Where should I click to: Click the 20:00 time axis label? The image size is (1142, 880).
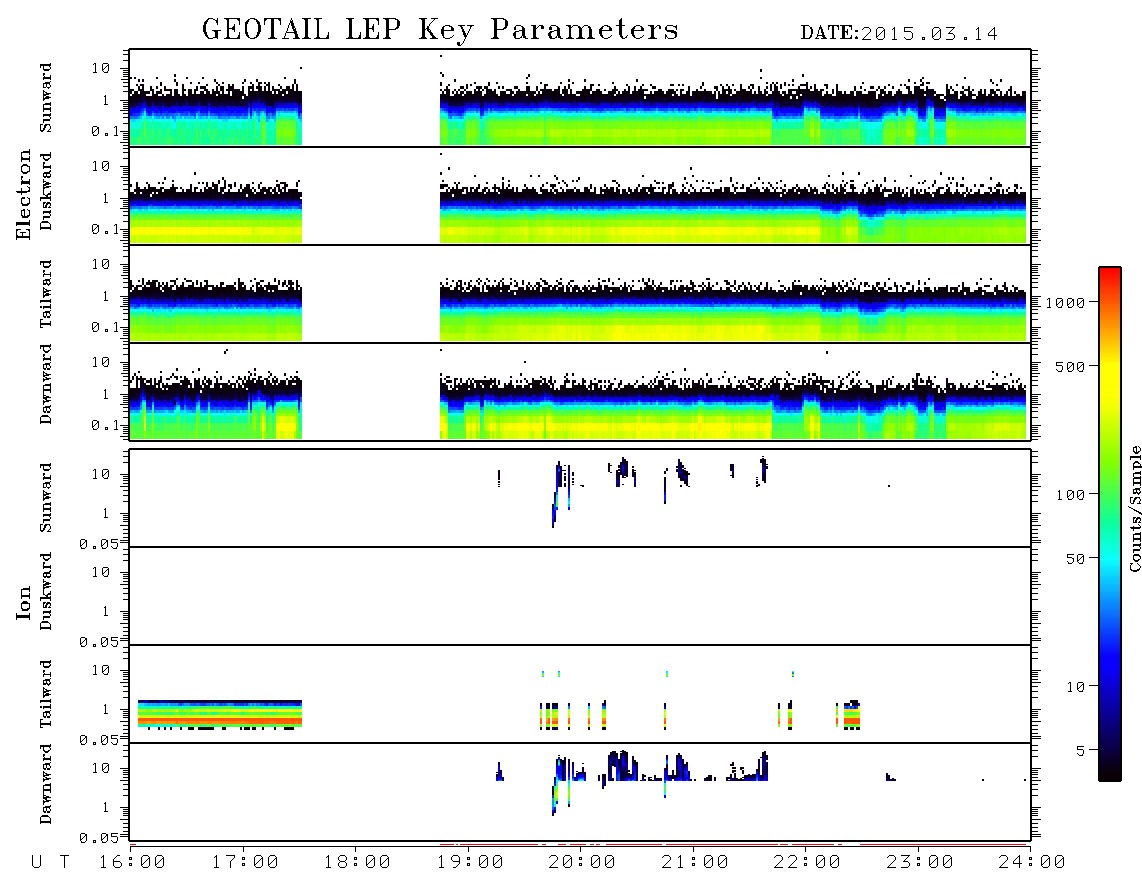pyautogui.click(x=582, y=863)
